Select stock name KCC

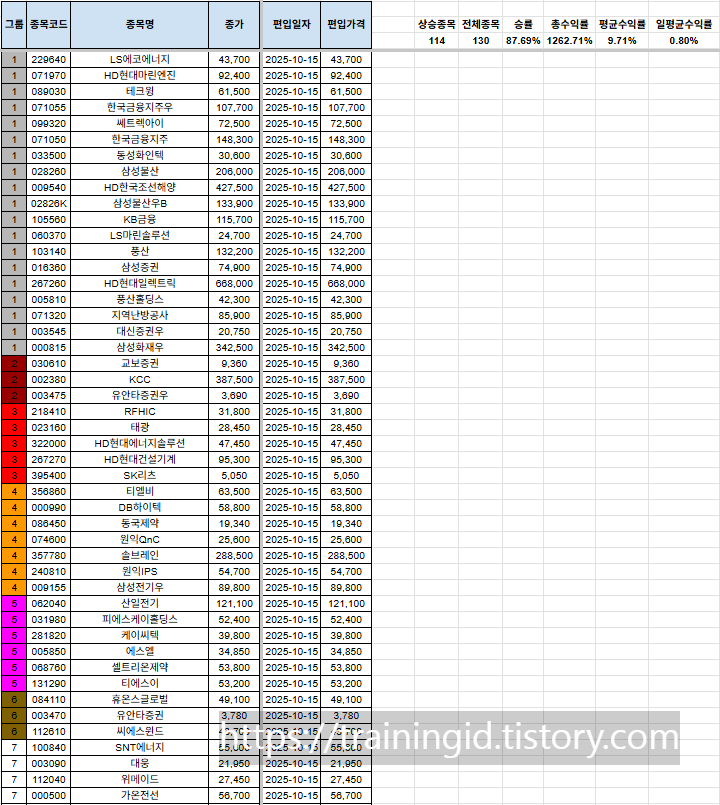point(140,379)
